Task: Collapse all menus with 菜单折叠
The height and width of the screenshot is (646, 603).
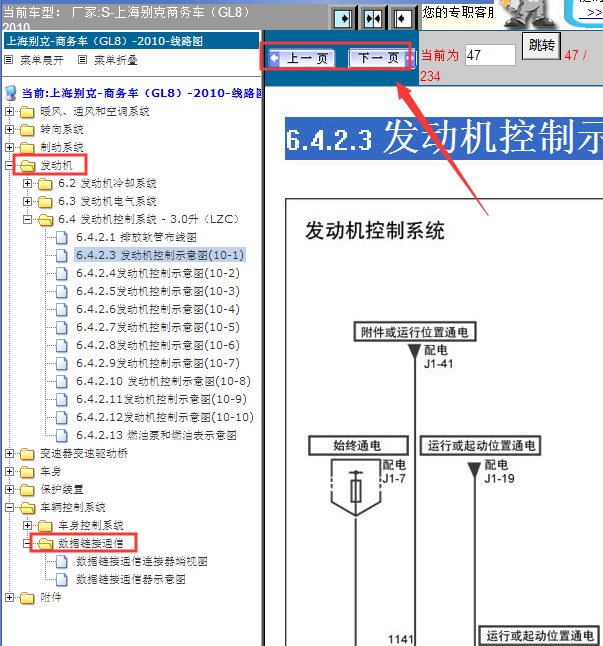Action: [116, 61]
